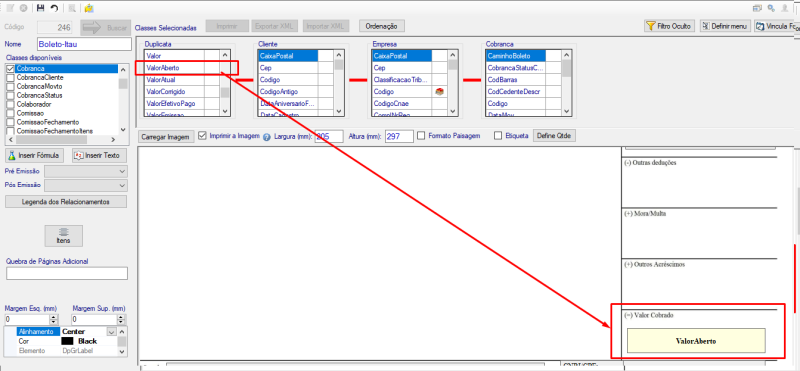Click the Duplicata list vertical scrollbar
Screen dimensions: 800x371
tap(226, 83)
